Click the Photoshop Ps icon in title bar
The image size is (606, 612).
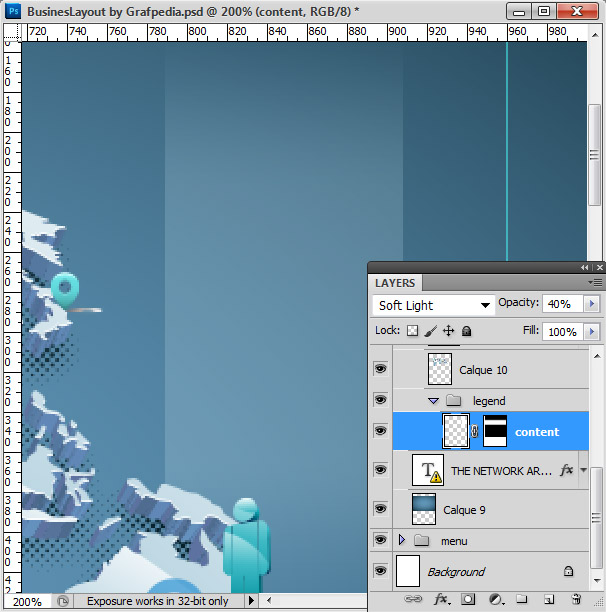13,11
